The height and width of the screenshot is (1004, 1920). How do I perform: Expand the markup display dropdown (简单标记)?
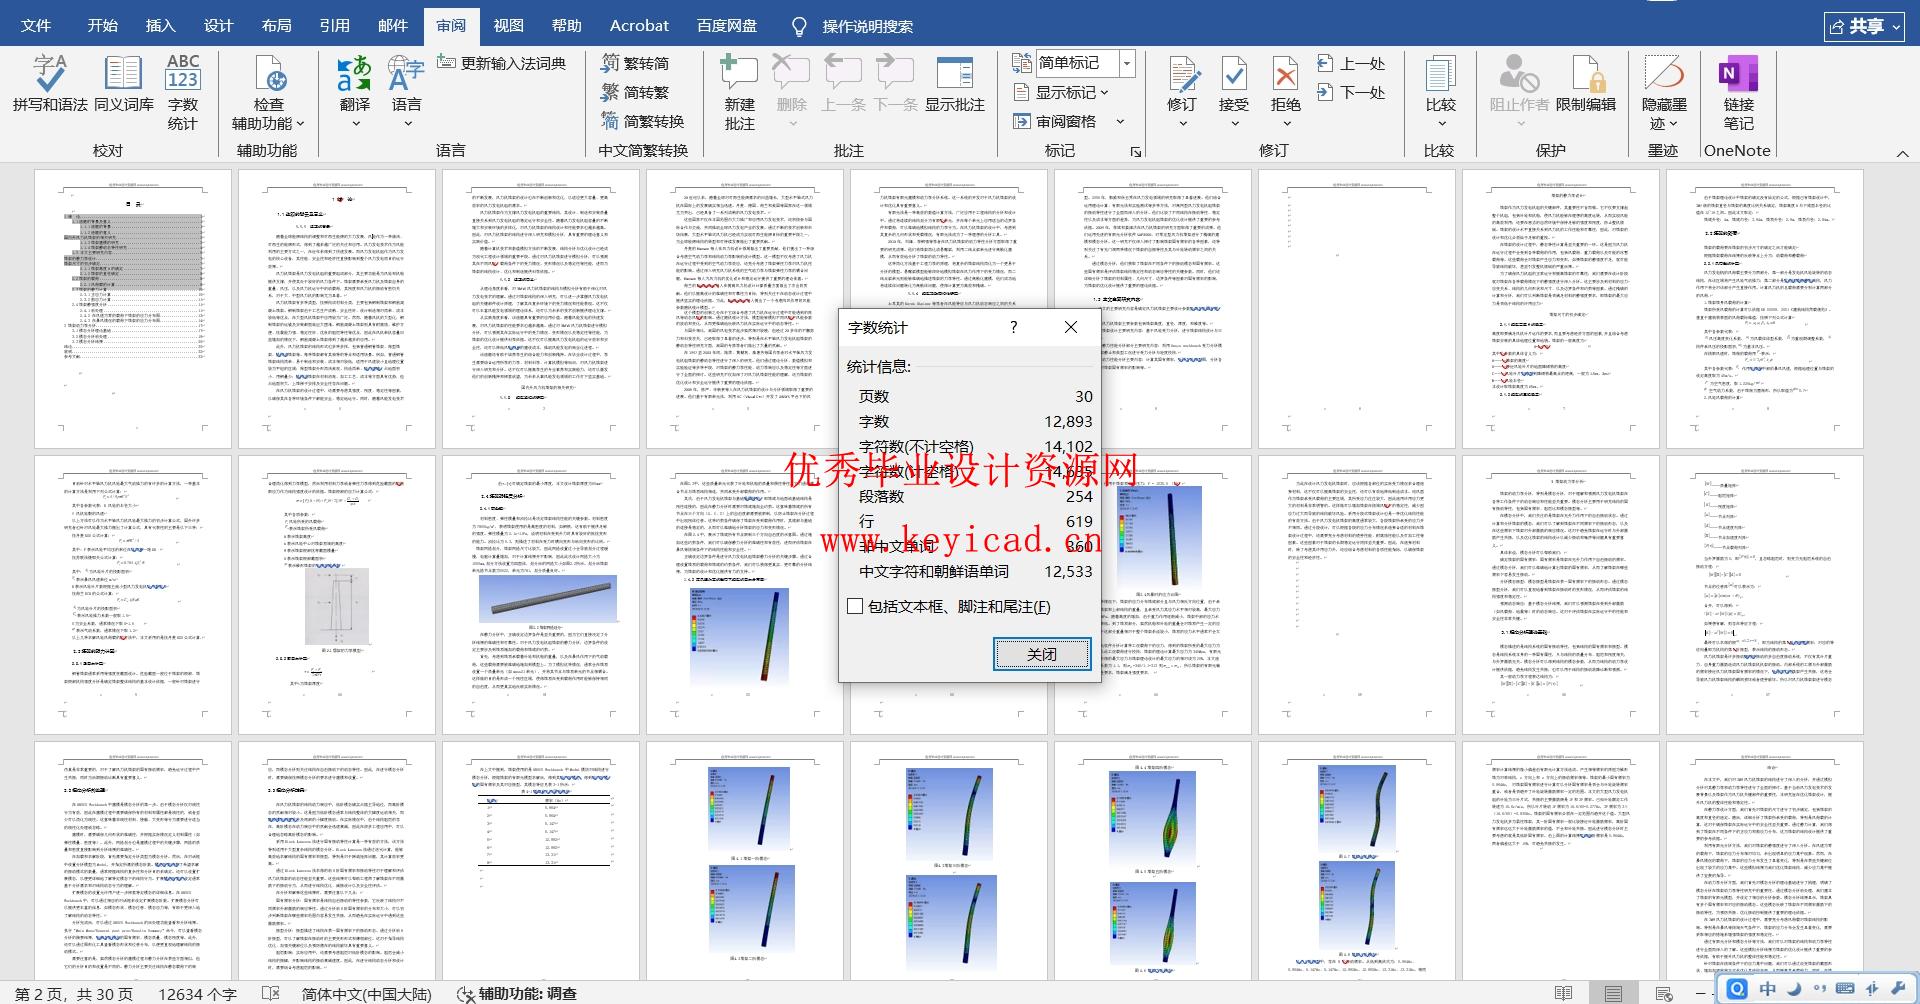[1127, 63]
